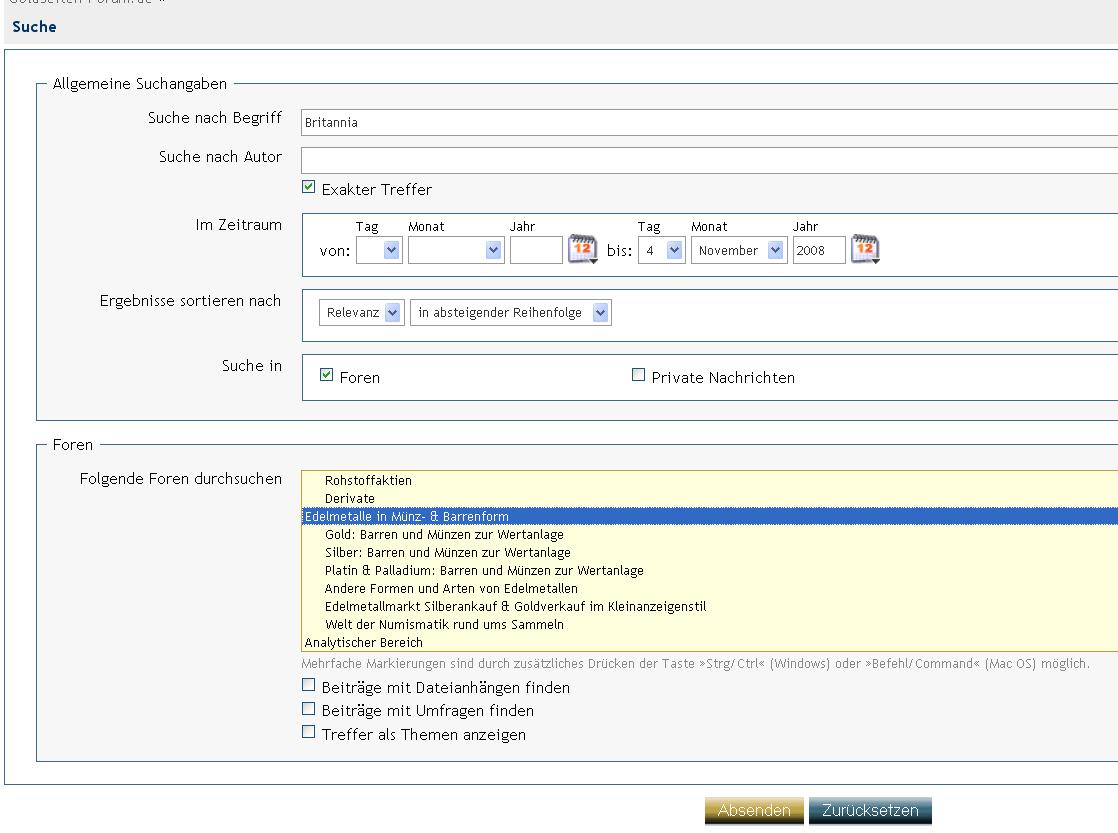This screenshot has height=833, width=1118.
Task: Open the end date calendar picker icon
Action: coord(865,249)
